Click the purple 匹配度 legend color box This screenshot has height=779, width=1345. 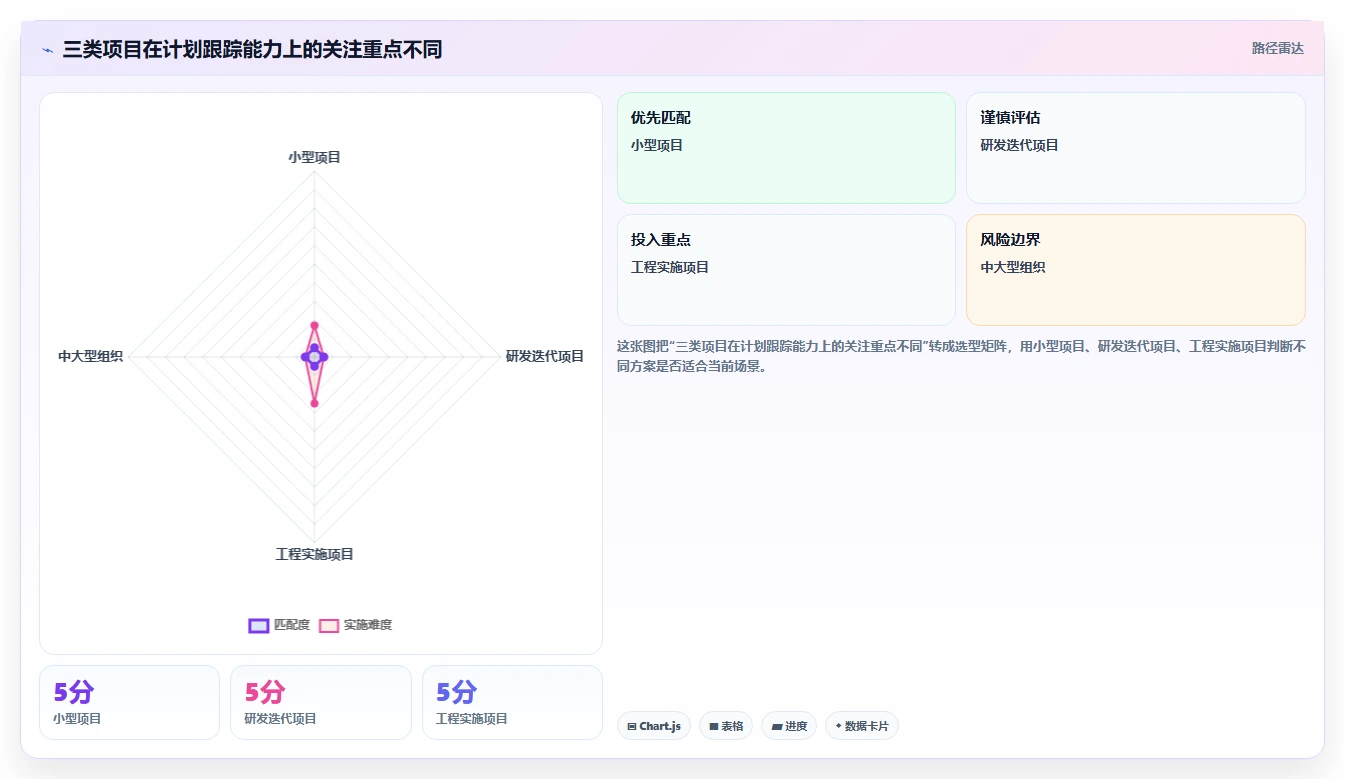point(259,625)
